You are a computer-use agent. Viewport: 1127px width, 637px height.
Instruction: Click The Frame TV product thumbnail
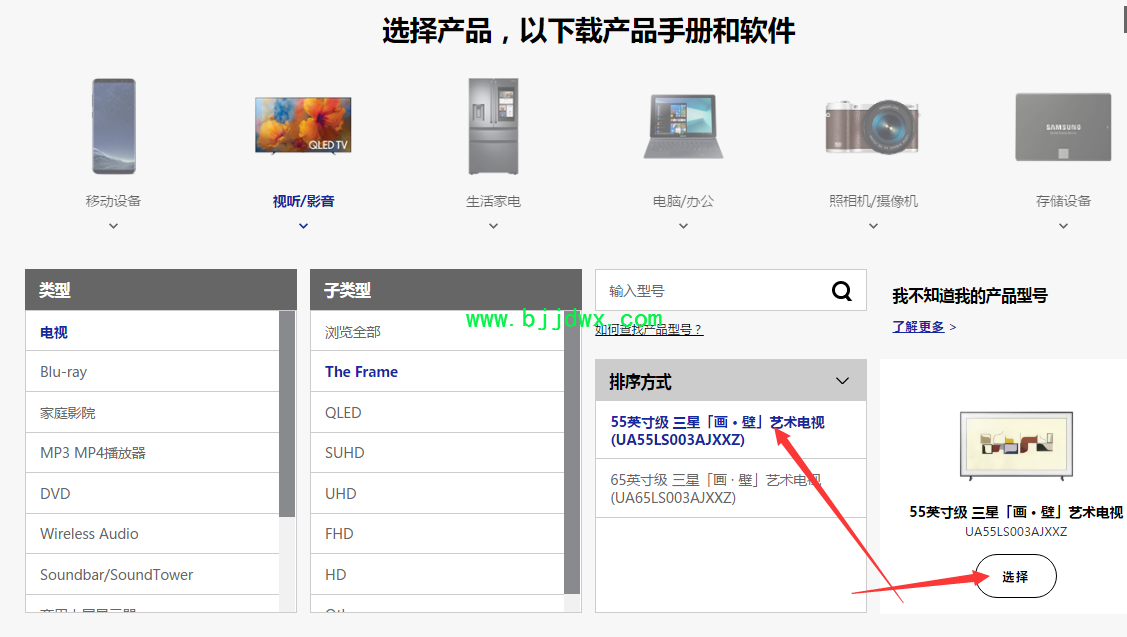pyautogui.click(x=1016, y=446)
